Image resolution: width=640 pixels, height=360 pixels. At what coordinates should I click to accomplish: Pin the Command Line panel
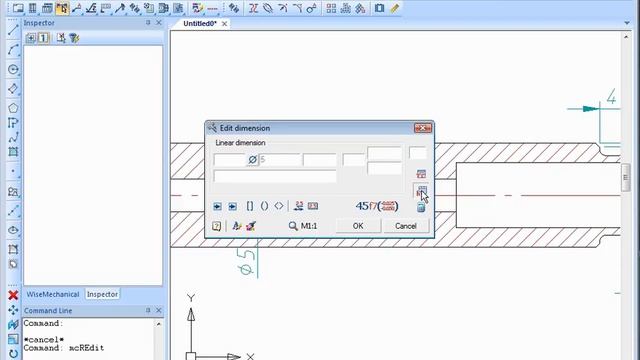coord(148,311)
